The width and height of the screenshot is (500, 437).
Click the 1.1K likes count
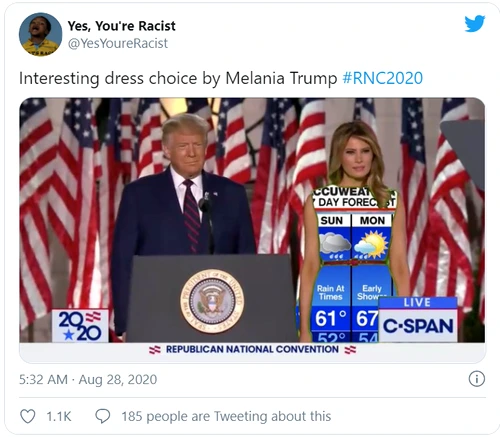point(59,416)
